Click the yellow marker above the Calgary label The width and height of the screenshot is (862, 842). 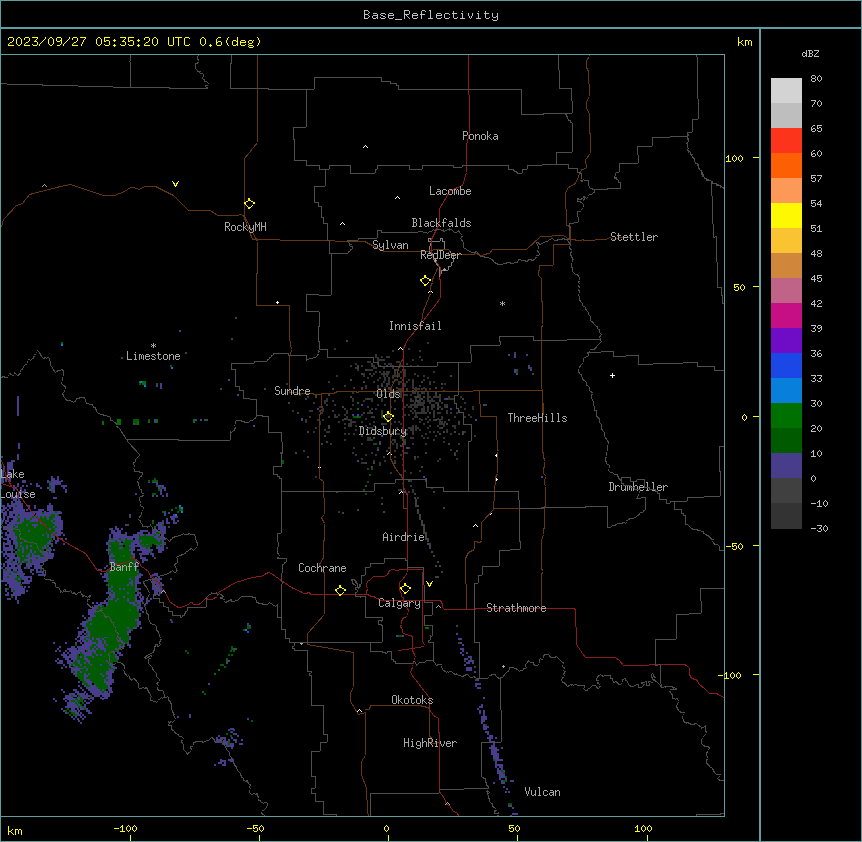tap(405, 589)
